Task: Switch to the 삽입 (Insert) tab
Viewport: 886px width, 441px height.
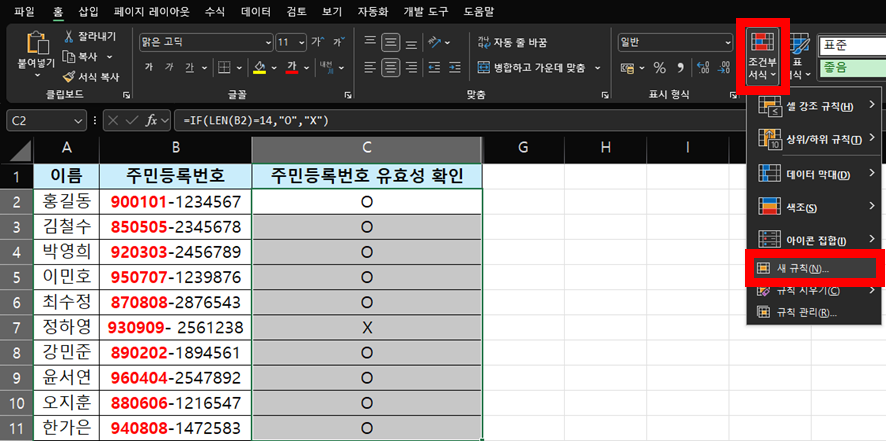Action: click(x=88, y=11)
